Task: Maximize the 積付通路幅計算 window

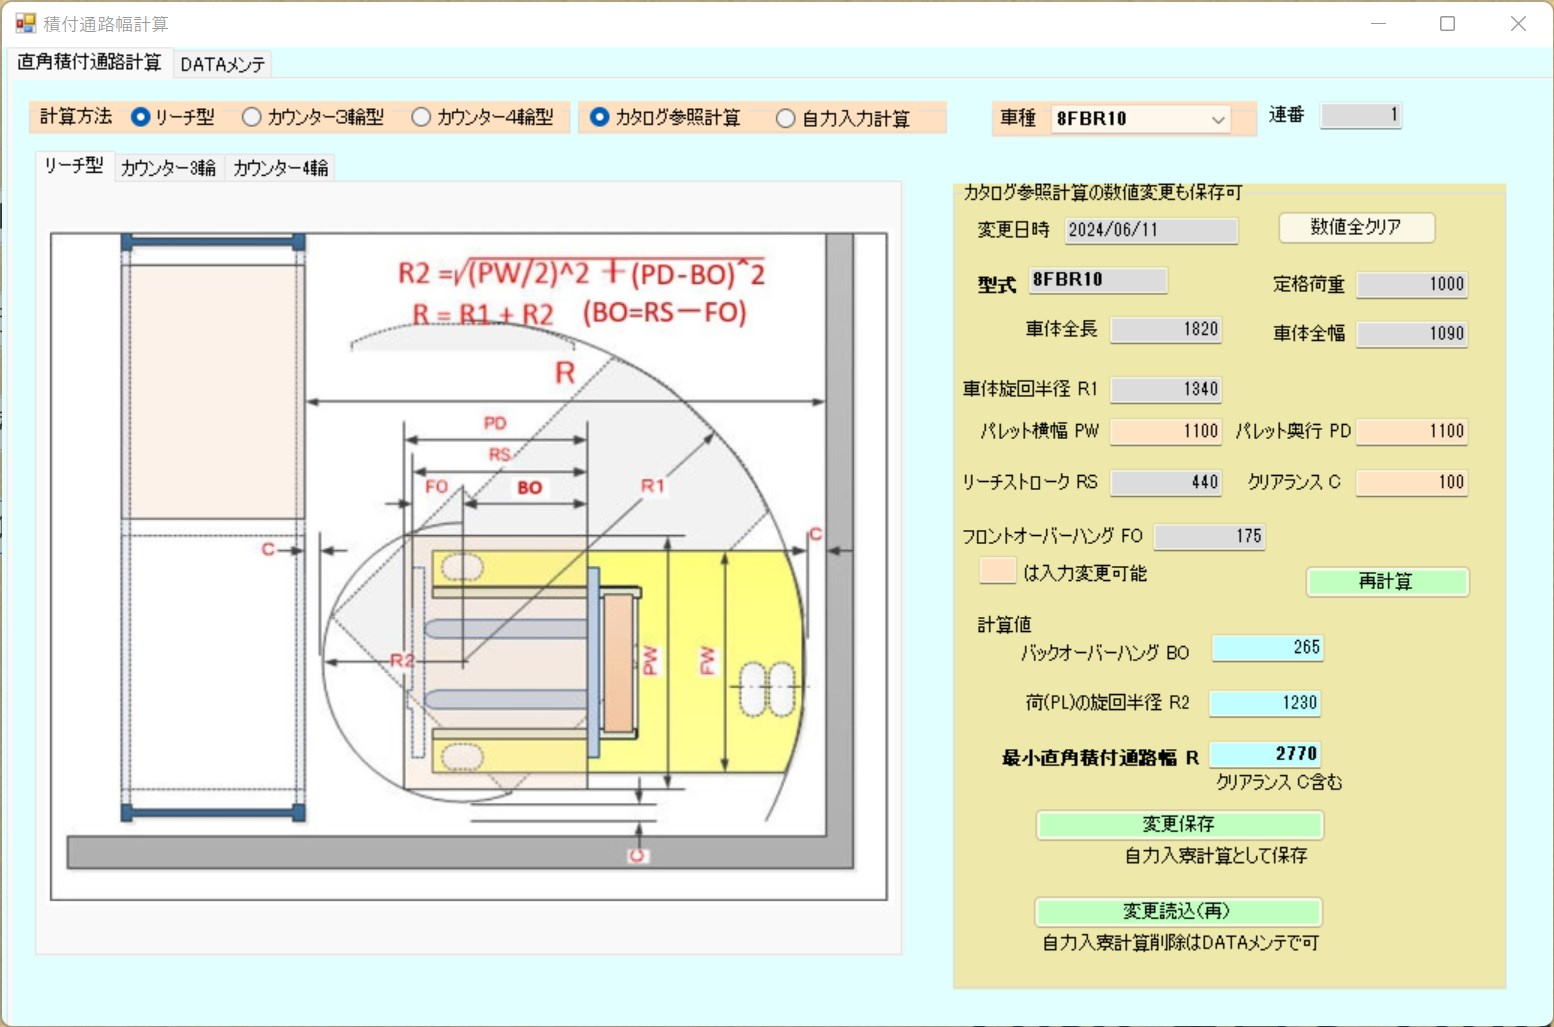Action: point(1447,23)
